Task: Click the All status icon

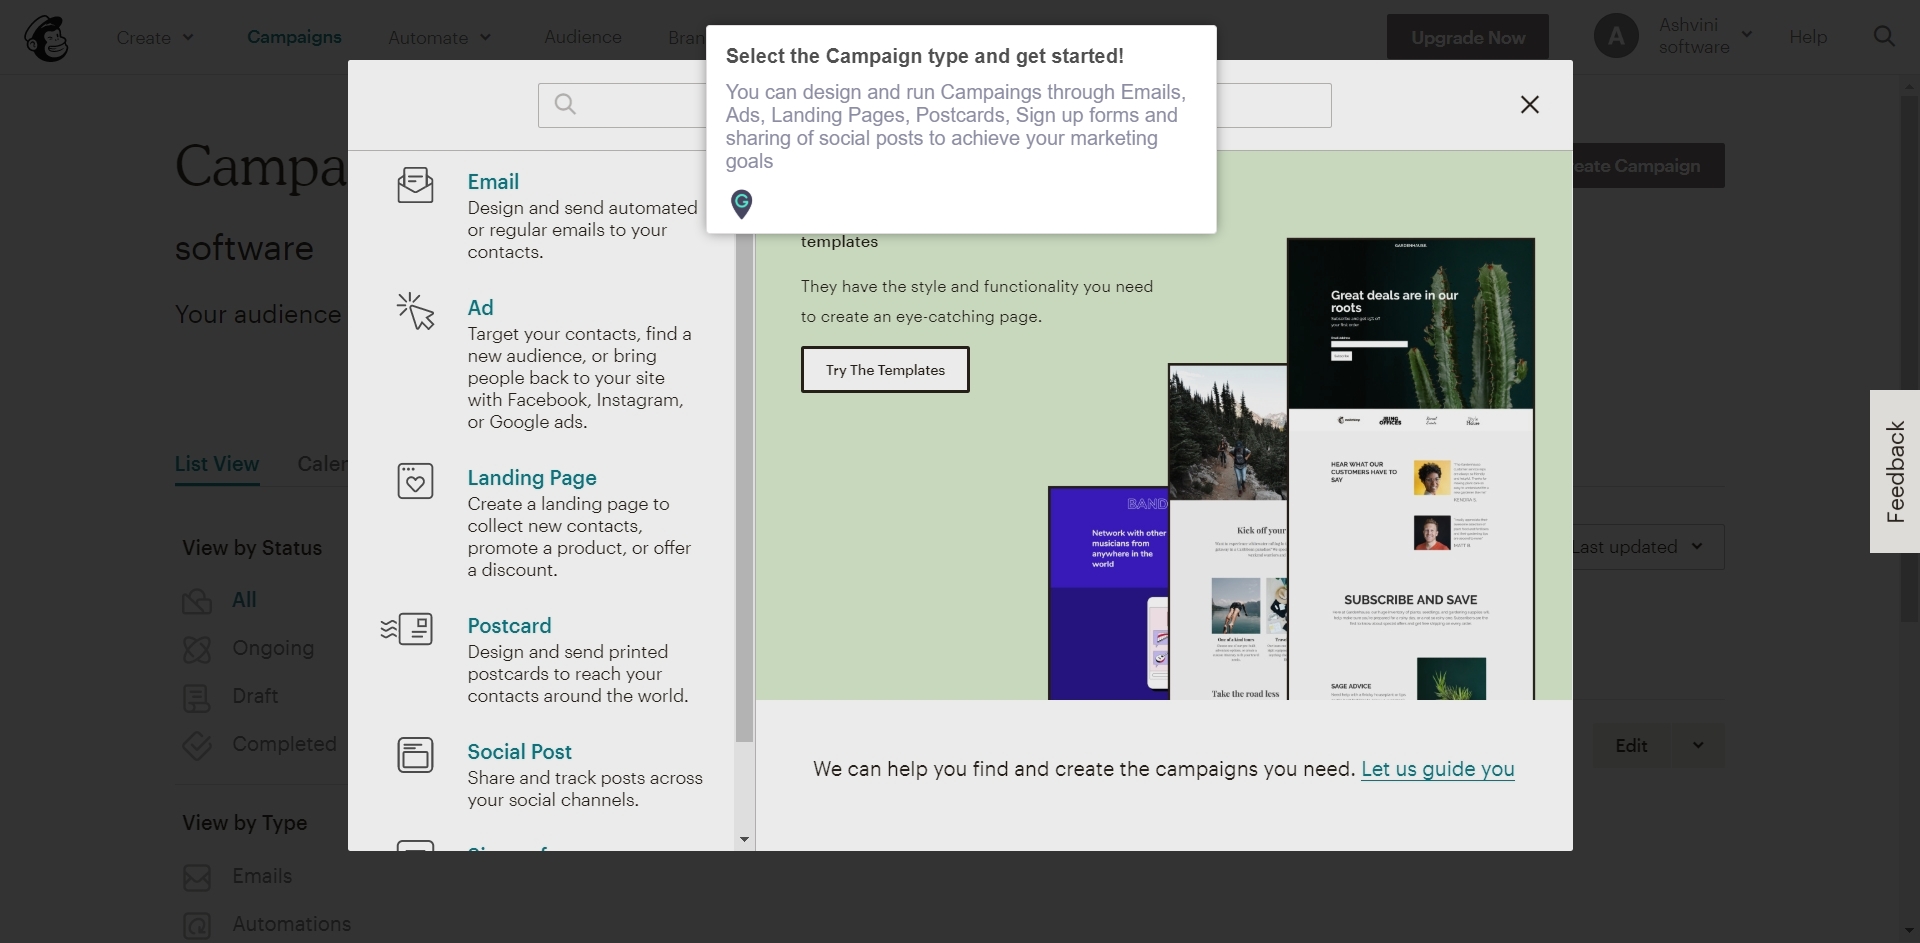Action: [197, 601]
